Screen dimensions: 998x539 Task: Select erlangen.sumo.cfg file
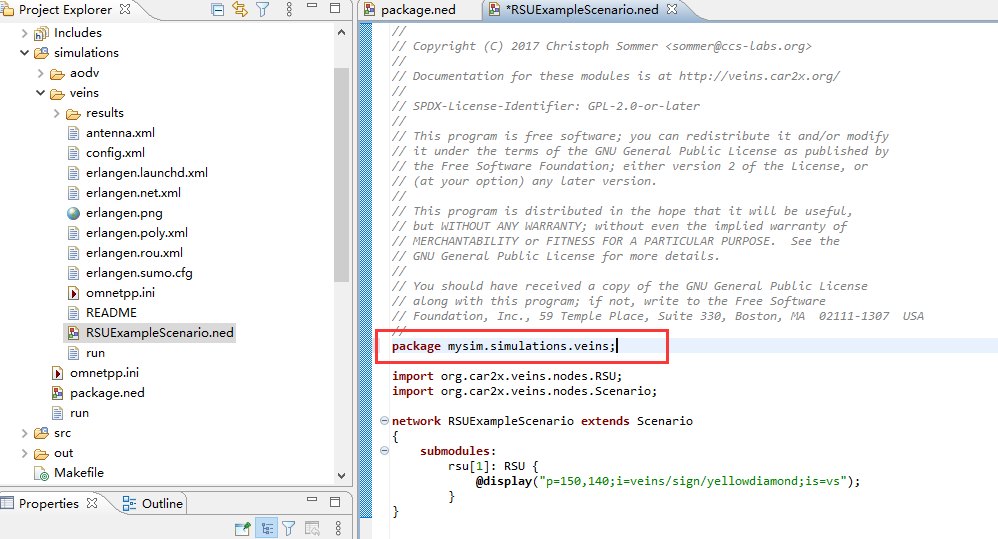(139, 273)
